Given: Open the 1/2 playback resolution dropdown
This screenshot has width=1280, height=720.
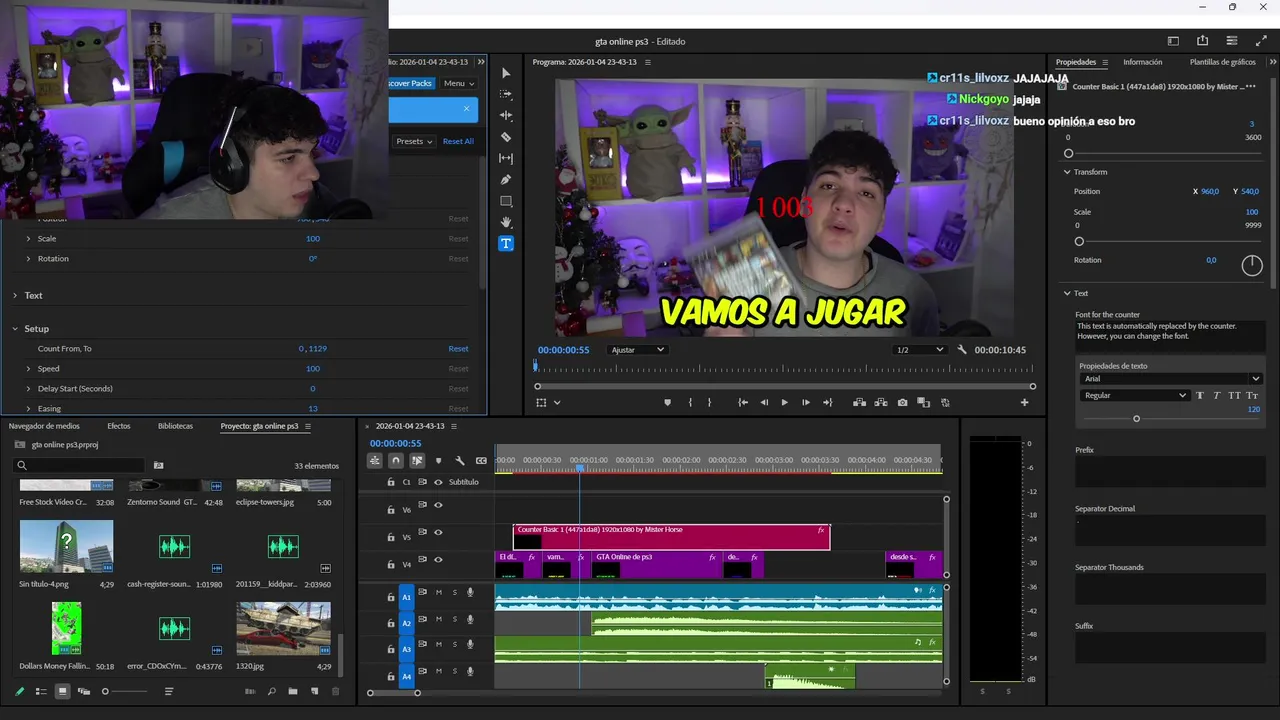Looking at the screenshot, I should click(x=920, y=350).
